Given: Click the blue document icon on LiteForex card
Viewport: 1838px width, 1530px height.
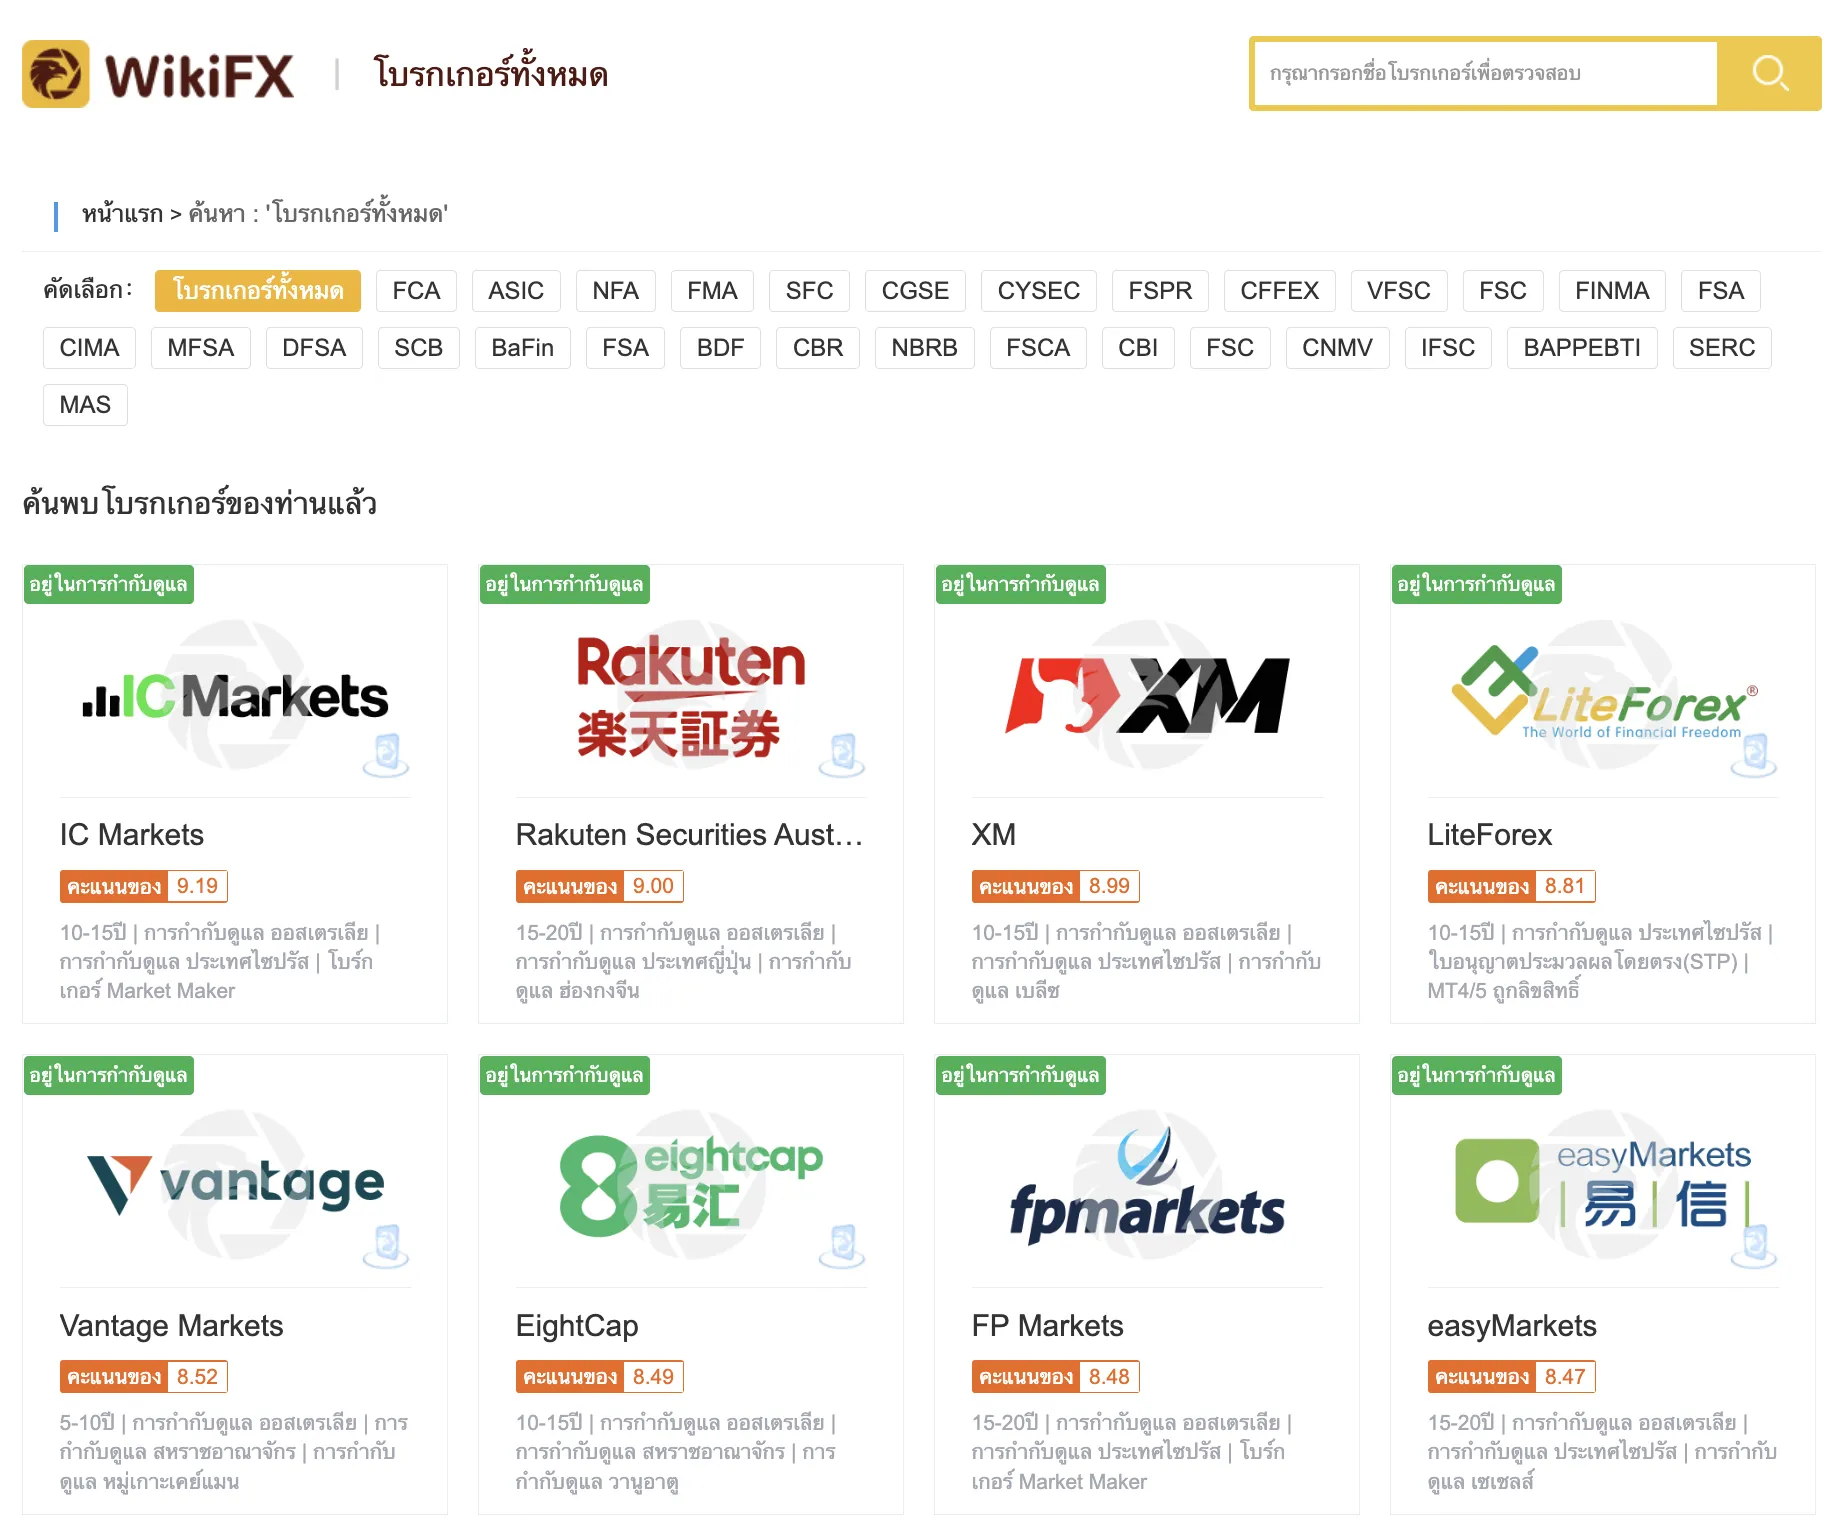Looking at the screenshot, I should point(1754,754).
